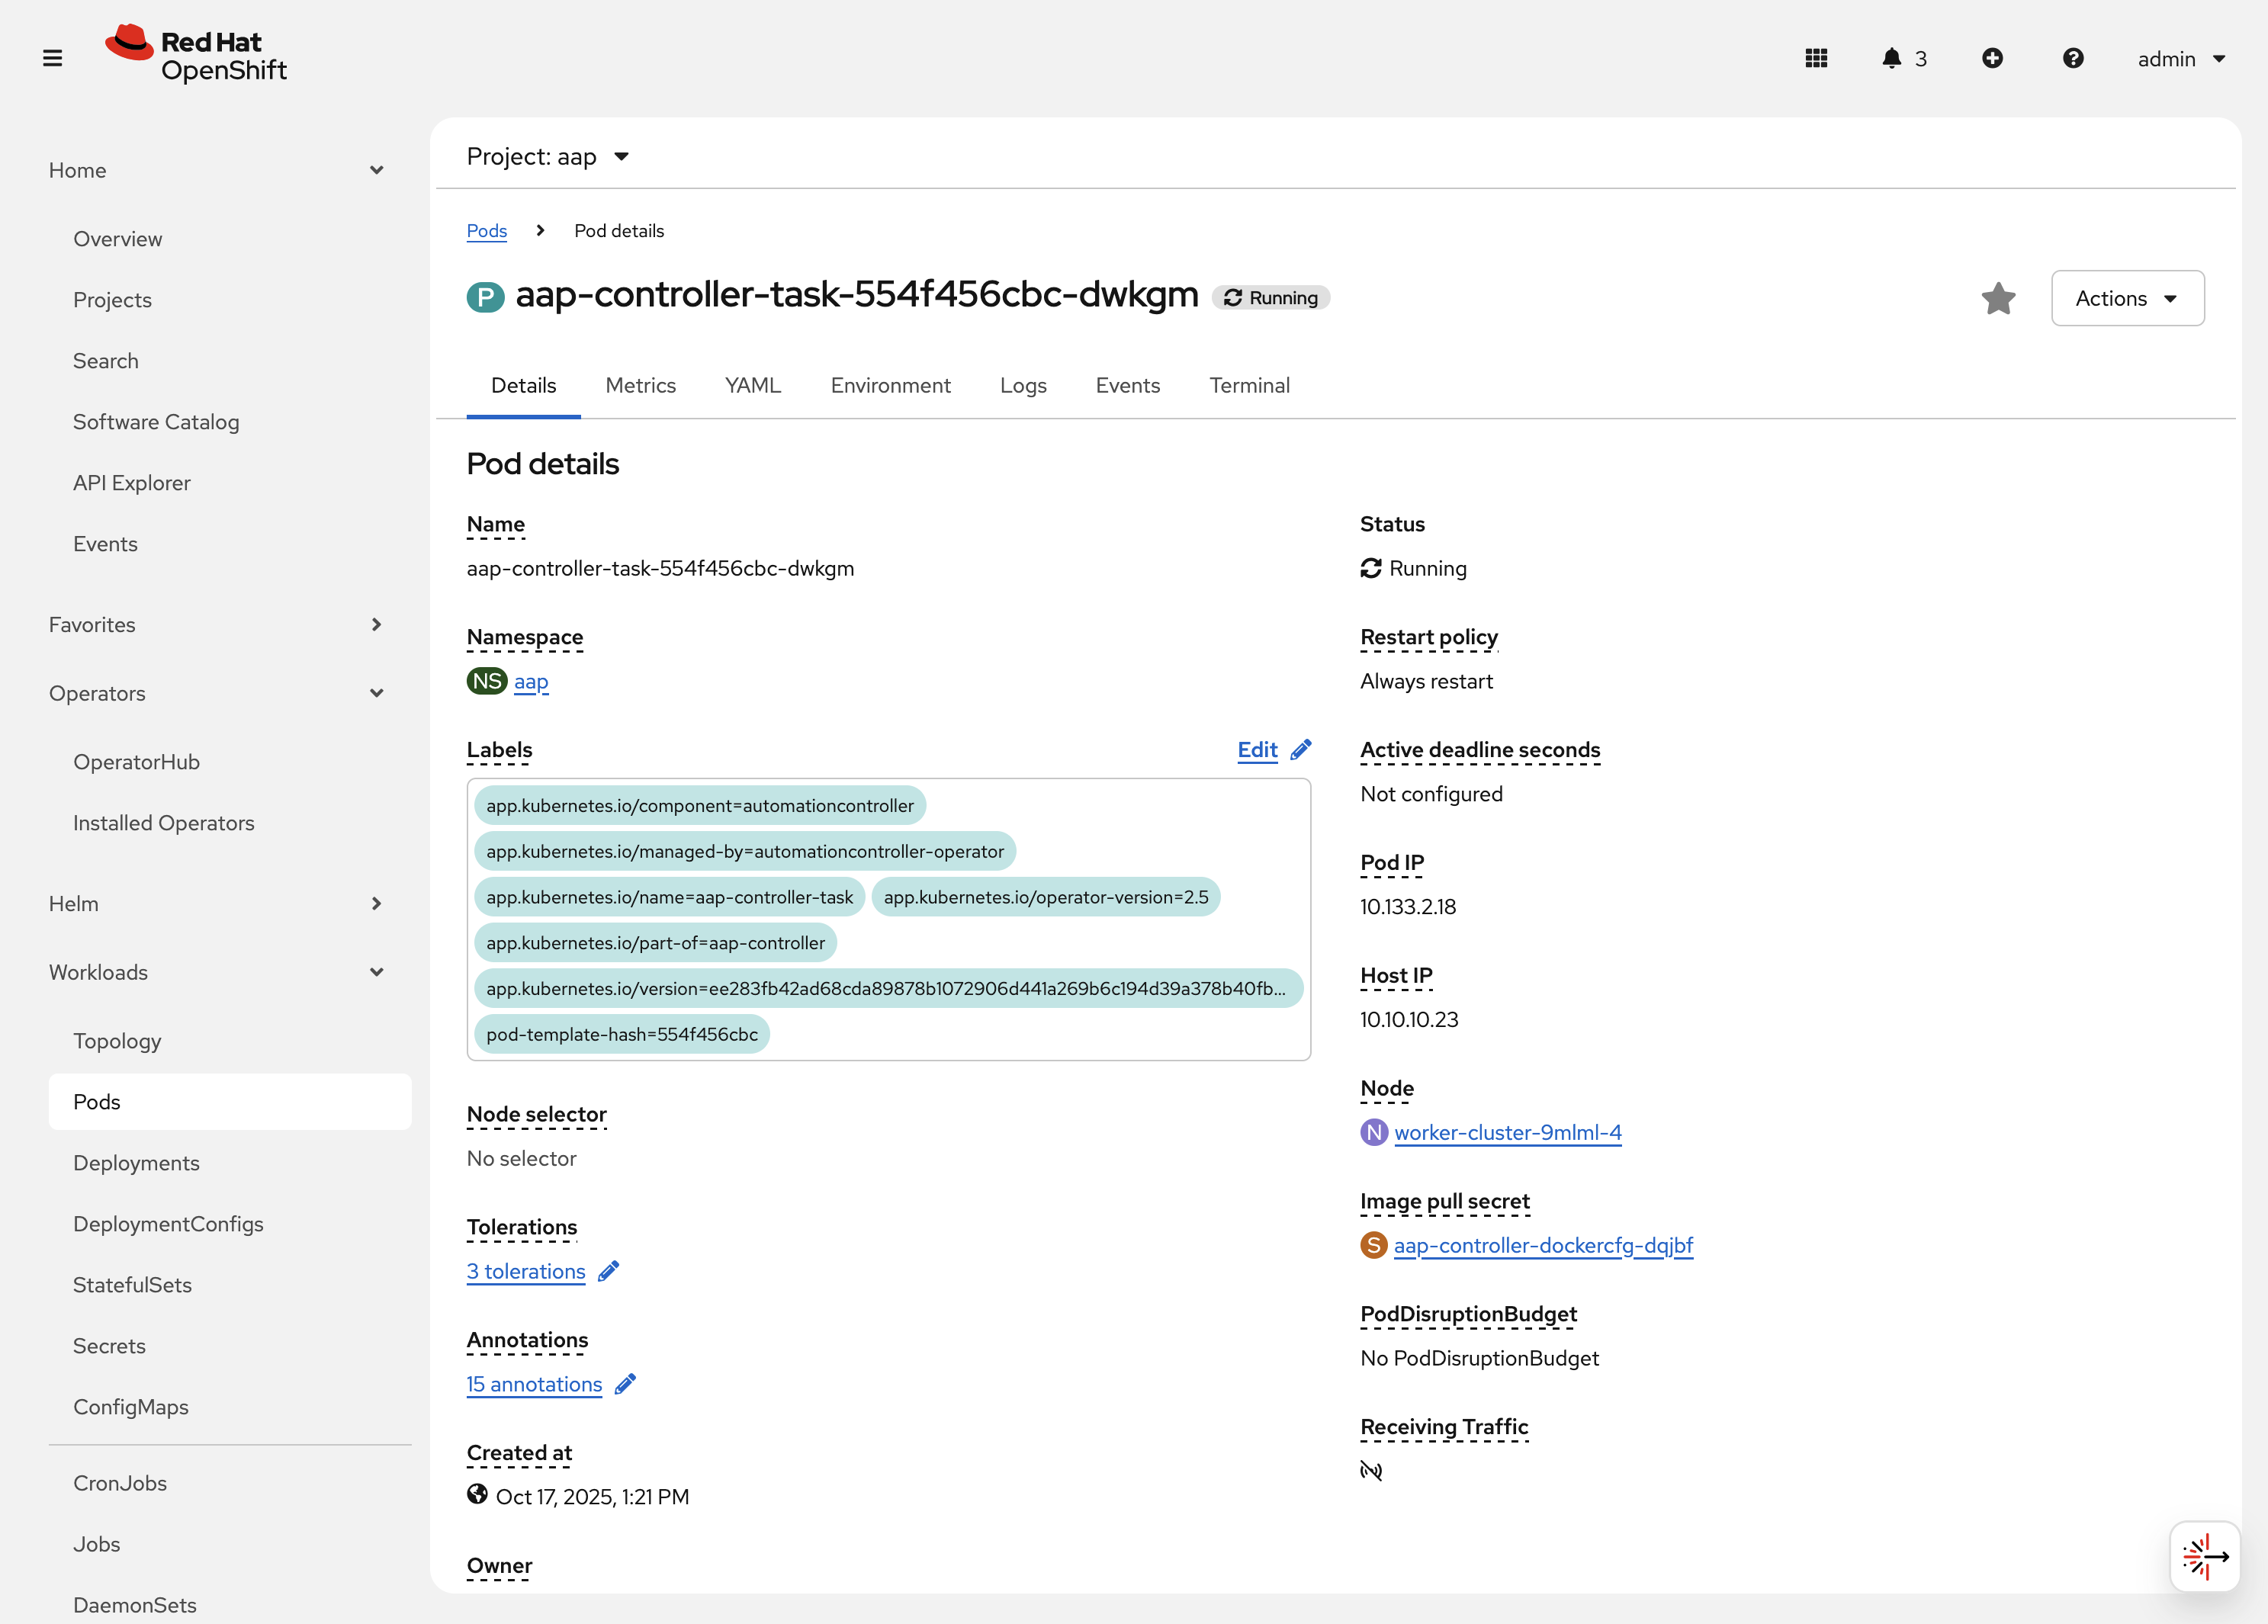2268x1624 pixels.
Task: Open the help question mark icon
Action: pyautogui.click(x=2073, y=58)
